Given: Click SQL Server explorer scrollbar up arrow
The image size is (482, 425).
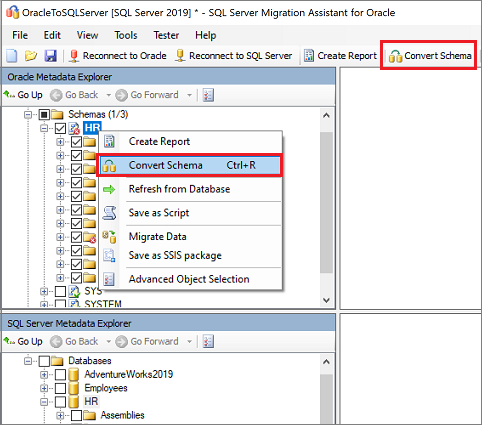Looking at the screenshot, I should (x=326, y=362).
